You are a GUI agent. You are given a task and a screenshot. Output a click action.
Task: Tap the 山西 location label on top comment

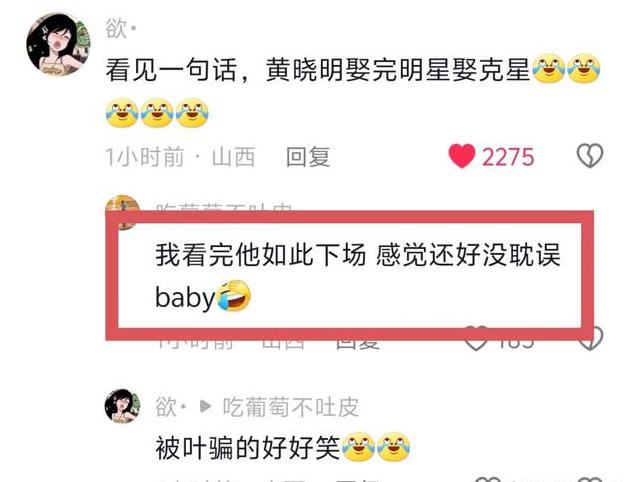[233, 157]
